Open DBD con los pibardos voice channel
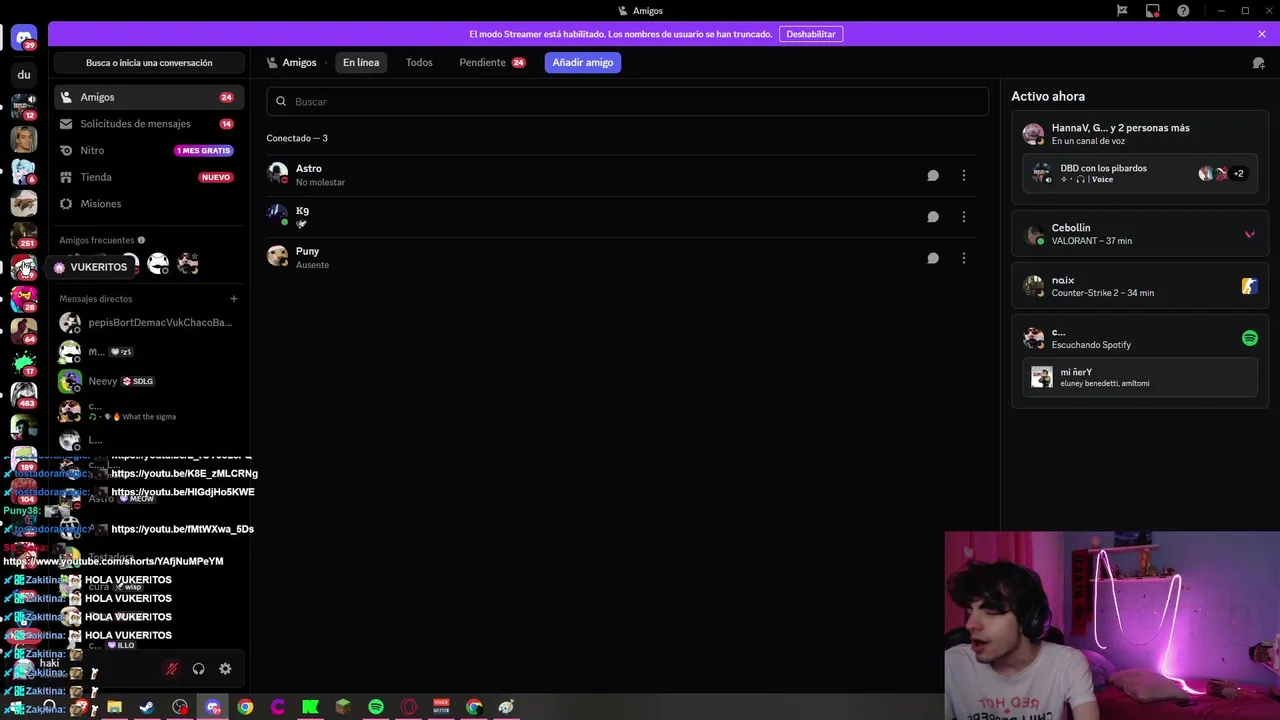This screenshot has height=720, width=1280. click(x=1140, y=173)
